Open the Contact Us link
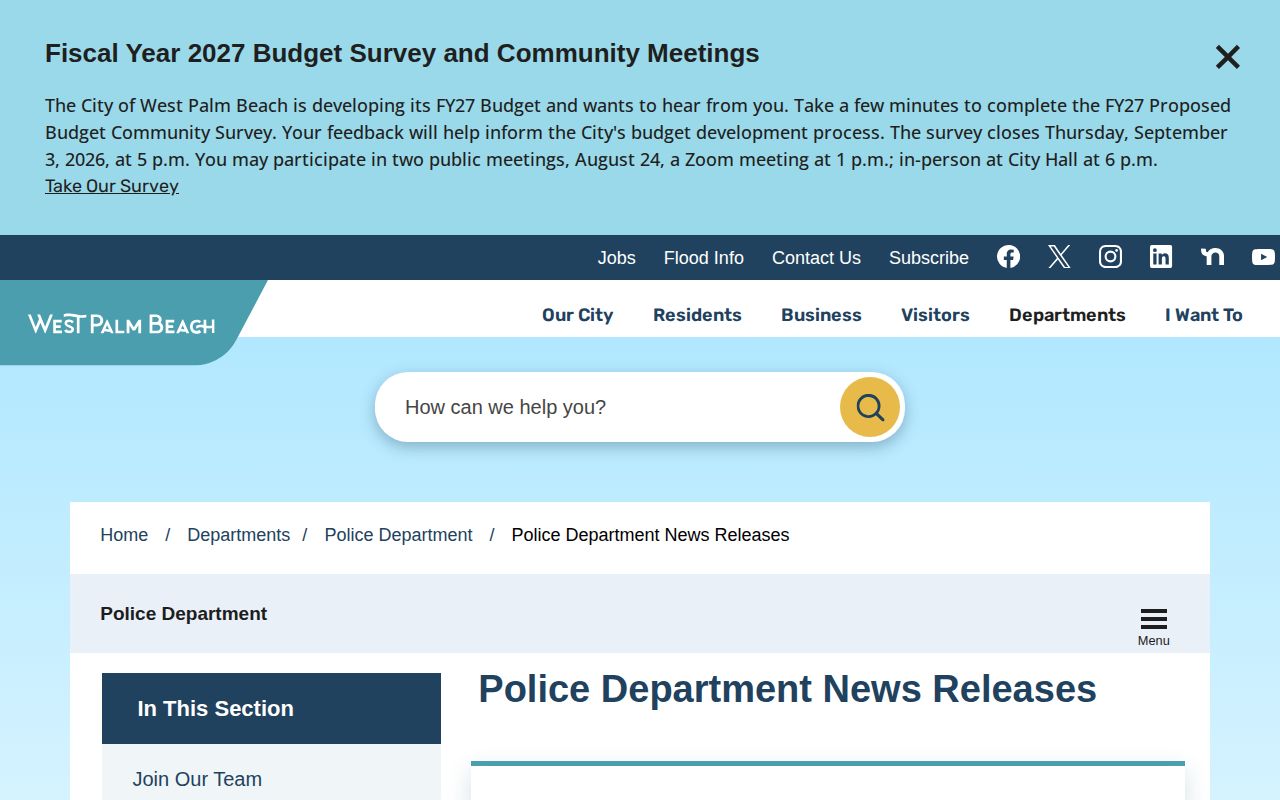 pyautogui.click(x=816, y=258)
